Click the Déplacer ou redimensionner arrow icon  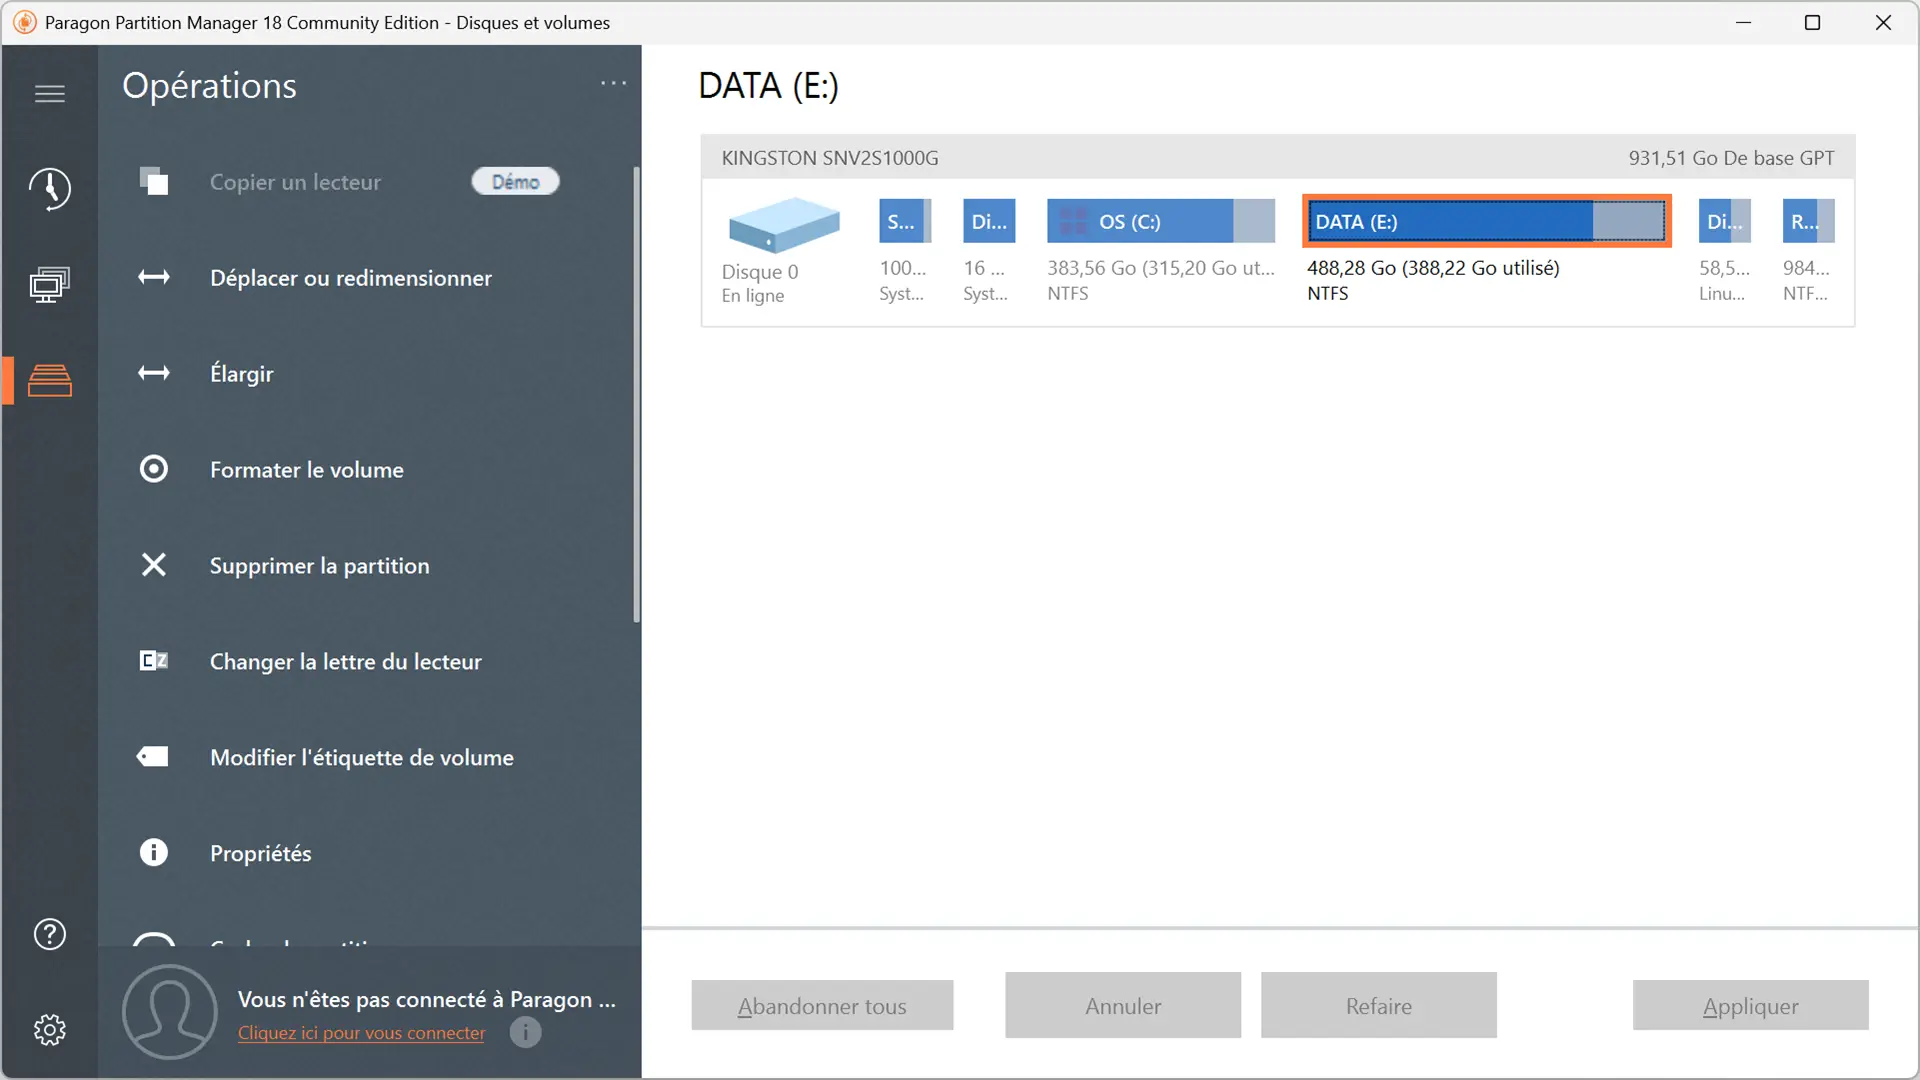point(153,277)
